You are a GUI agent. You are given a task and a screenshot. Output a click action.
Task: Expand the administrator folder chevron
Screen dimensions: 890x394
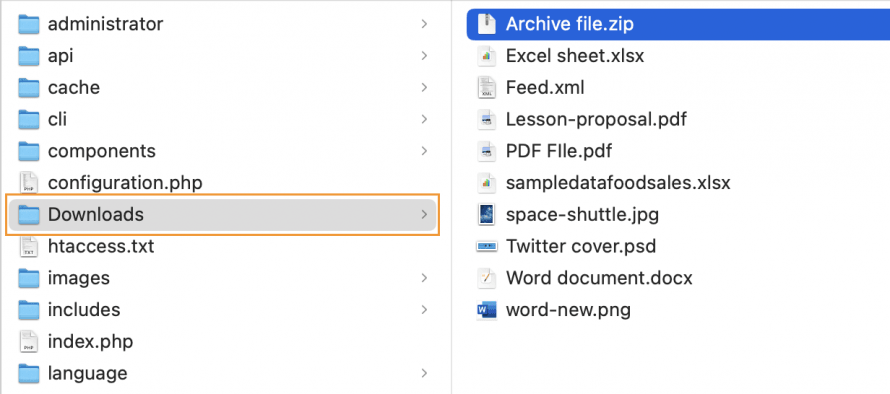tap(424, 24)
